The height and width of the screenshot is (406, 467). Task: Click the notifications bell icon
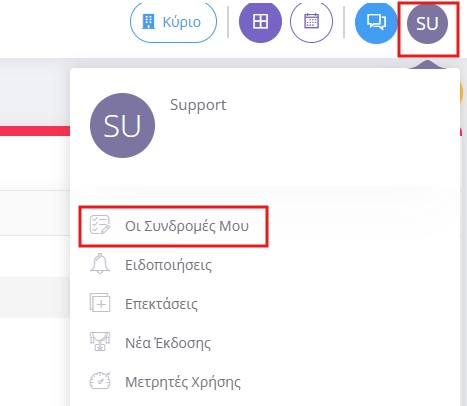coord(100,264)
